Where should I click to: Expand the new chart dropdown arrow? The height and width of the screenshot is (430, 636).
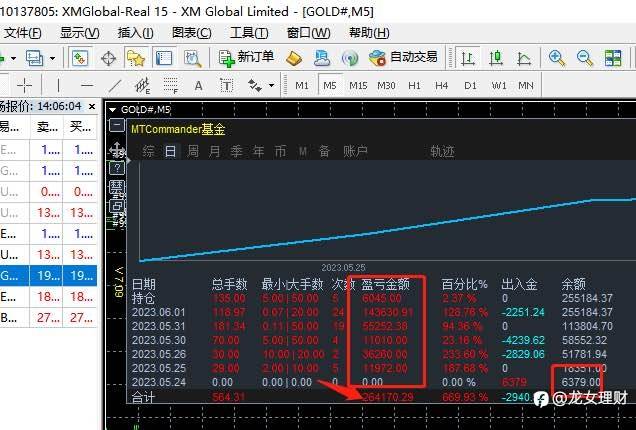[x=13, y=58]
